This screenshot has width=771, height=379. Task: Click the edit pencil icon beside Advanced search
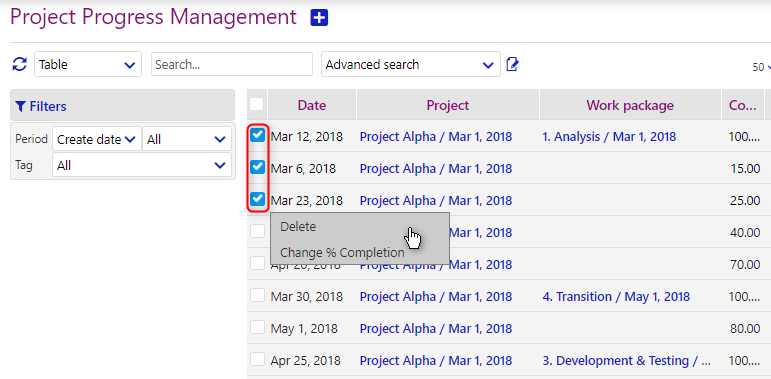pyautogui.click(x=512, y=64)
